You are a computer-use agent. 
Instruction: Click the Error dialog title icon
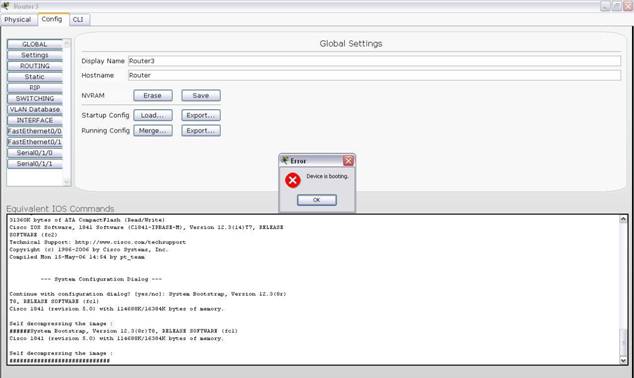pos(285,160)
